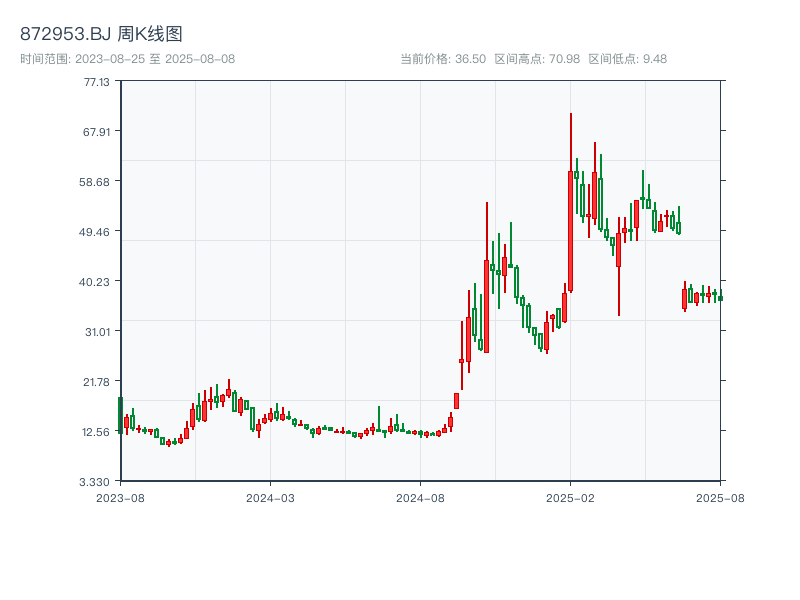The image size is (800, 600).
Task: Click the 2023-08 axis label
Action: tap(120, 495)
